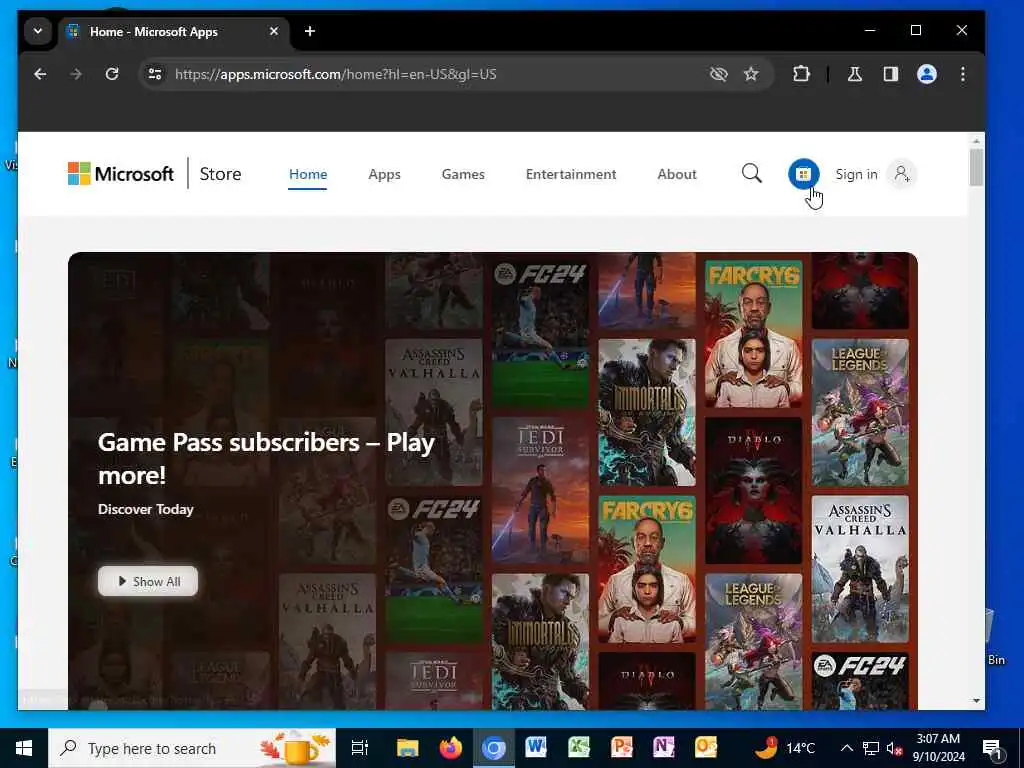The image size is (1024, 768).
Task: Toggle the browser side panel icon
Action: click(x=891, y=74)
